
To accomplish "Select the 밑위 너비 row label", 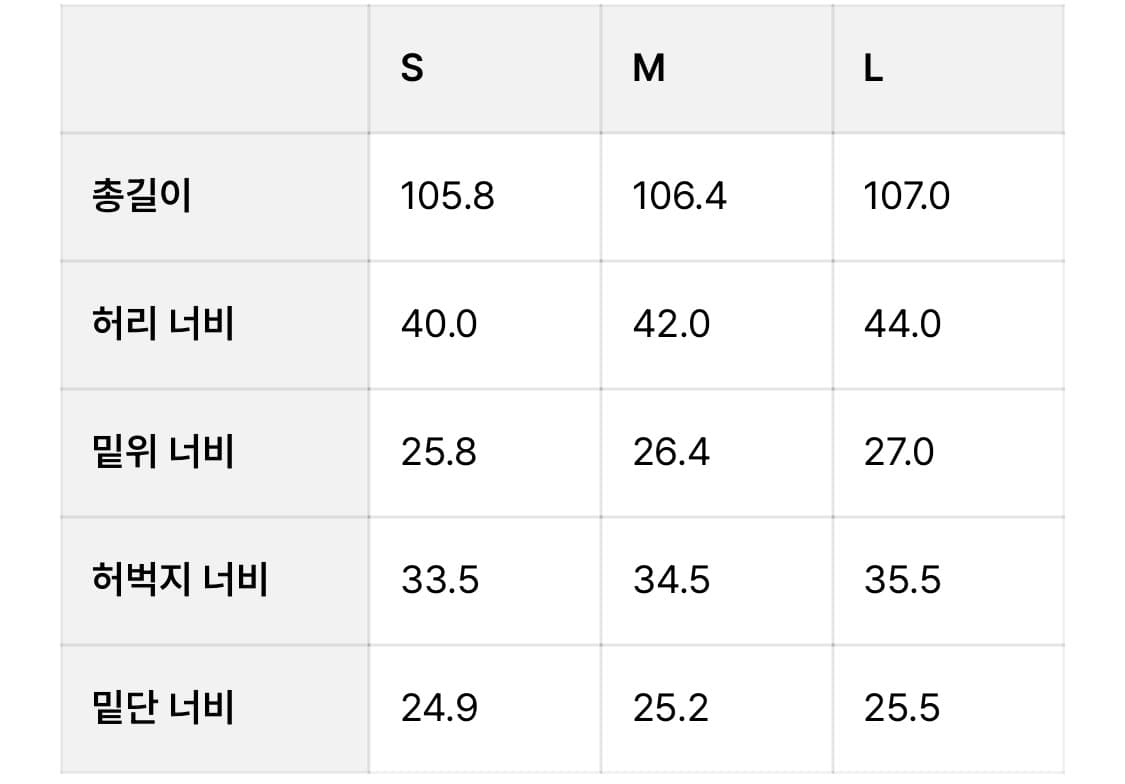I will point(163,452).
